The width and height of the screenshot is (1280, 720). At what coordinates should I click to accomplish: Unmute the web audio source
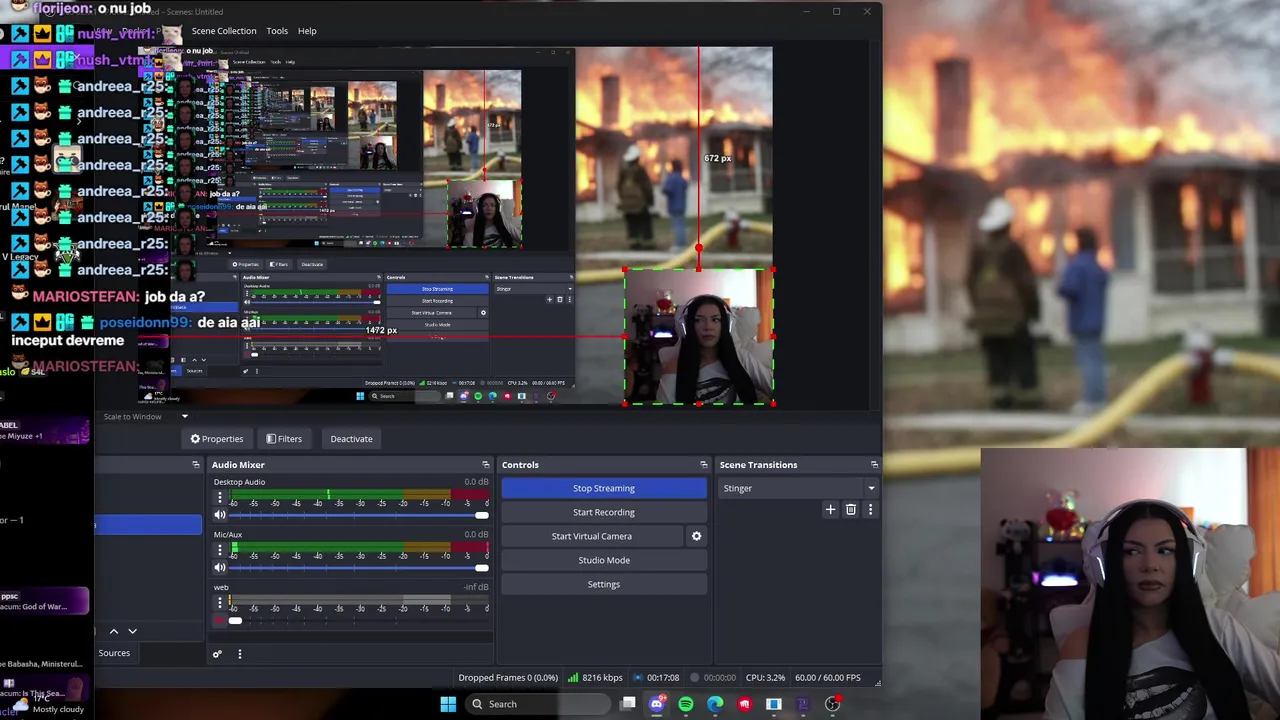[x=220, y=621]
